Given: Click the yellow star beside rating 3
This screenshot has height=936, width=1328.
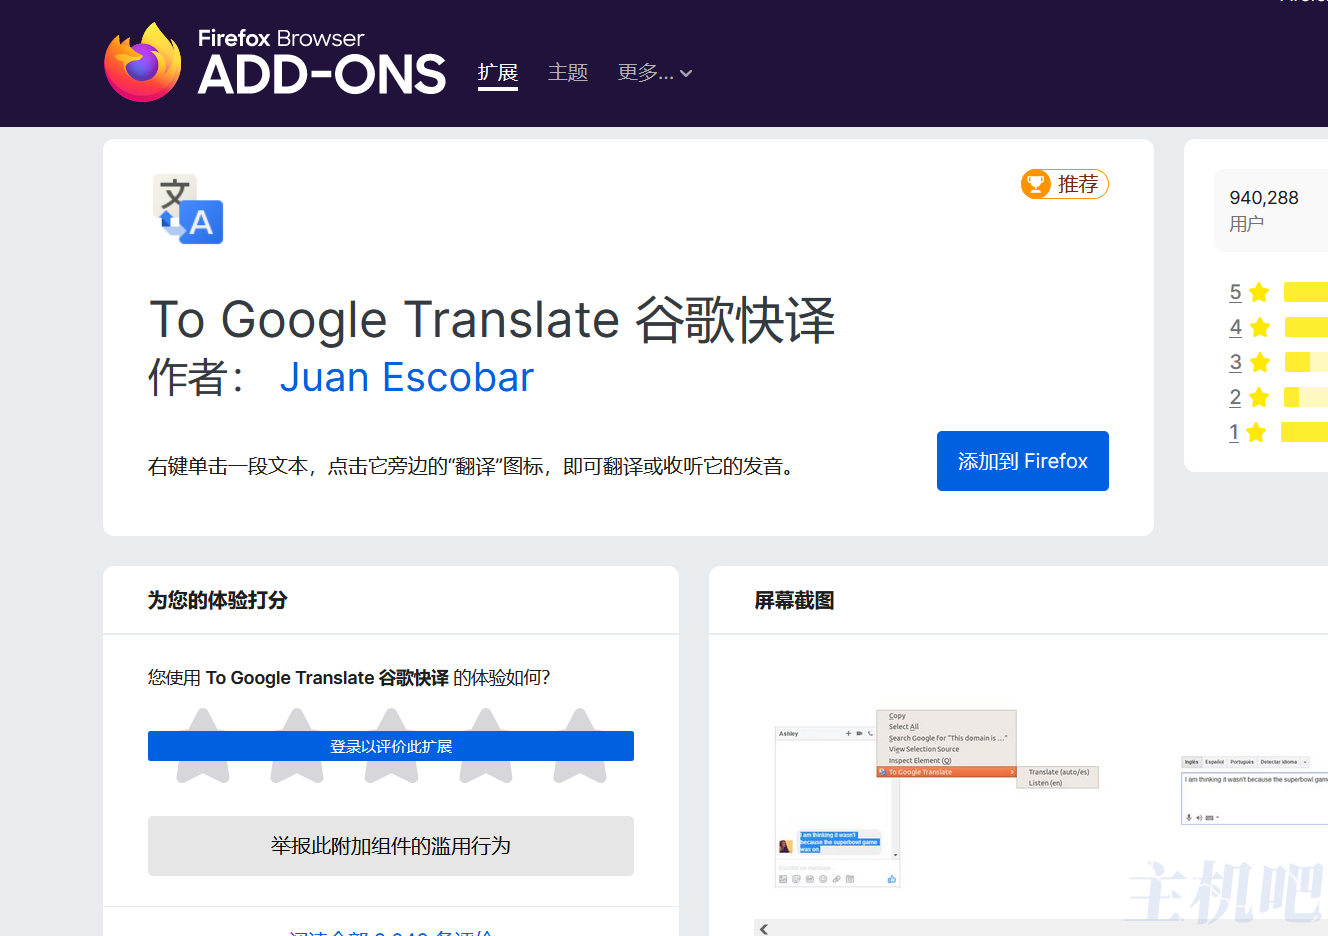Looking at the screenshot, I should point(1260,362).
